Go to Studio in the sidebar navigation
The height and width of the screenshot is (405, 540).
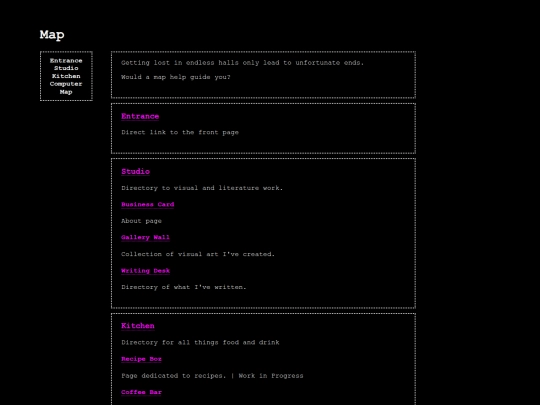(66, 68)
